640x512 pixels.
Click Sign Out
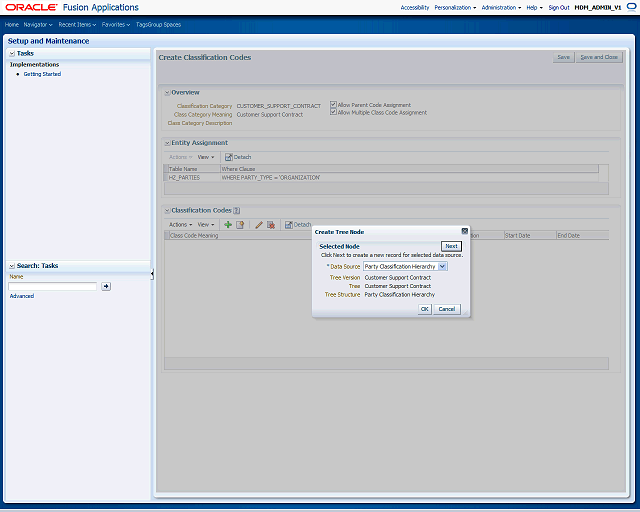pyautogui.click(x=559, y=7)
